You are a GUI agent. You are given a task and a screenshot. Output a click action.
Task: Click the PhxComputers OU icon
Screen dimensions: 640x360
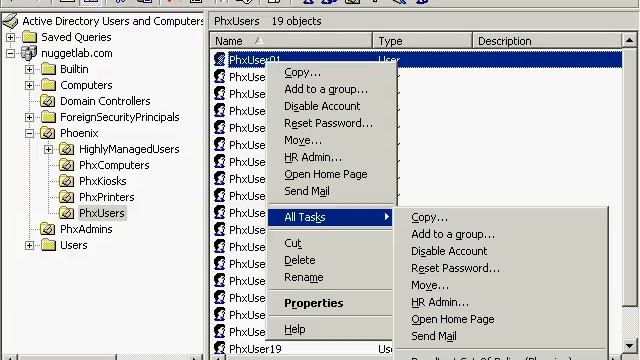coord(67,165)
